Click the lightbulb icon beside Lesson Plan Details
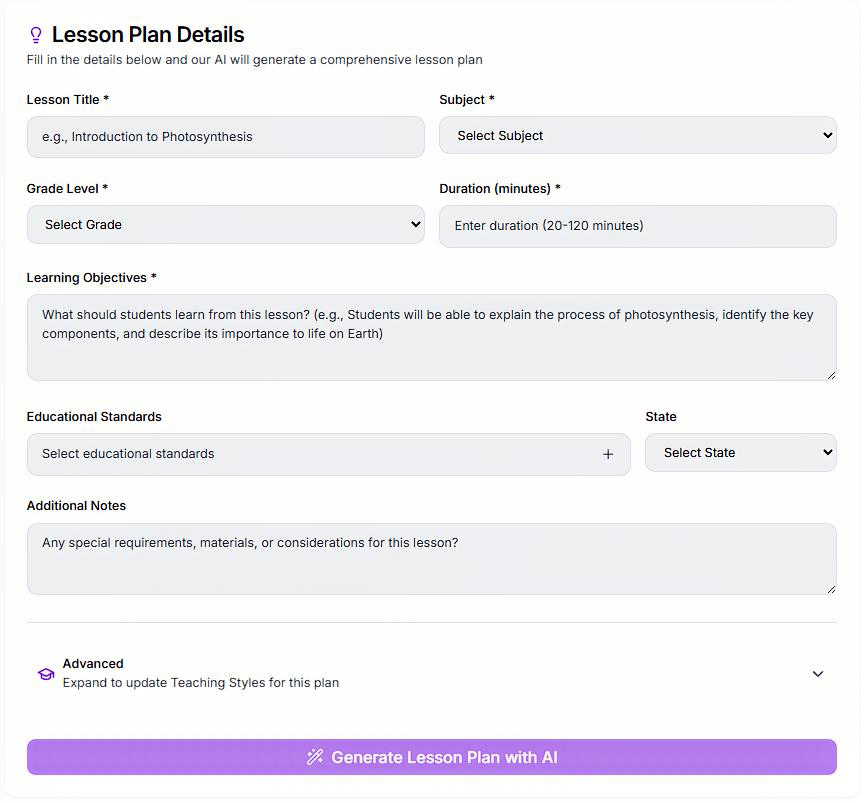The height and width of the screenshot is (803, 866). click(x=36, y=36)
